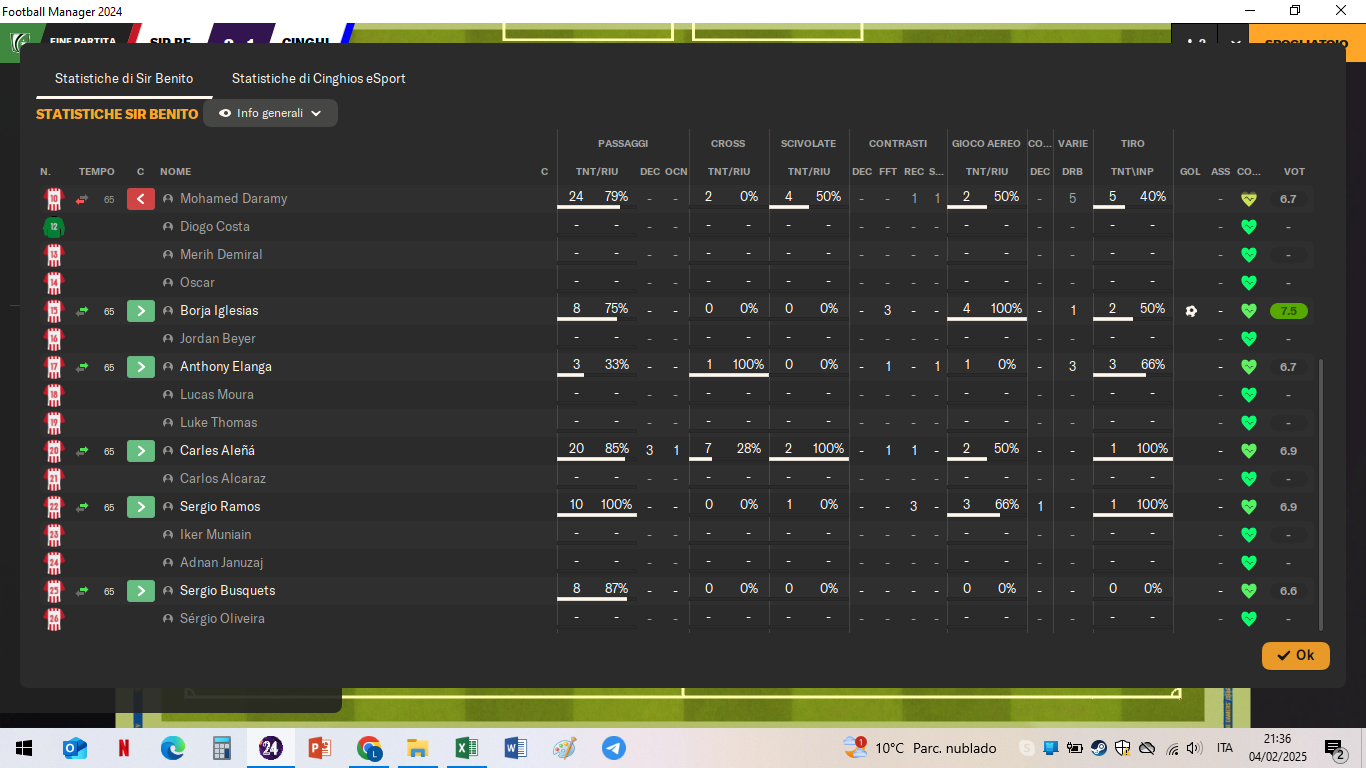Screen dimensions: 1366x768
Task: Click Sérgio Oliveira's number 26 shirt icon
Action: [x=54, y=619]
